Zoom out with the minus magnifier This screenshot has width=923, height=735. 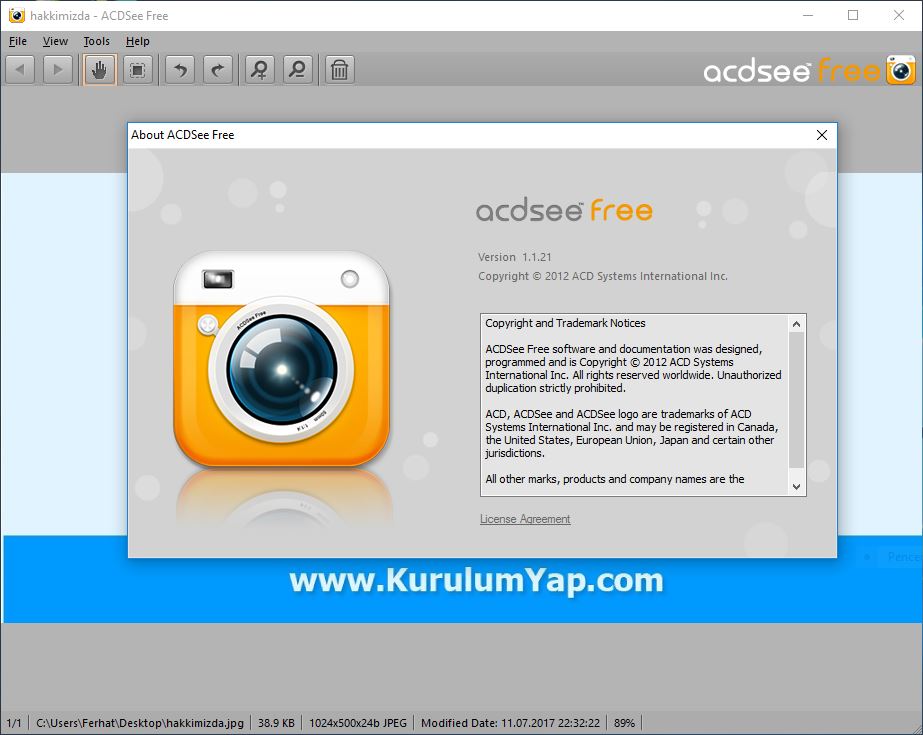pos(298,70)
